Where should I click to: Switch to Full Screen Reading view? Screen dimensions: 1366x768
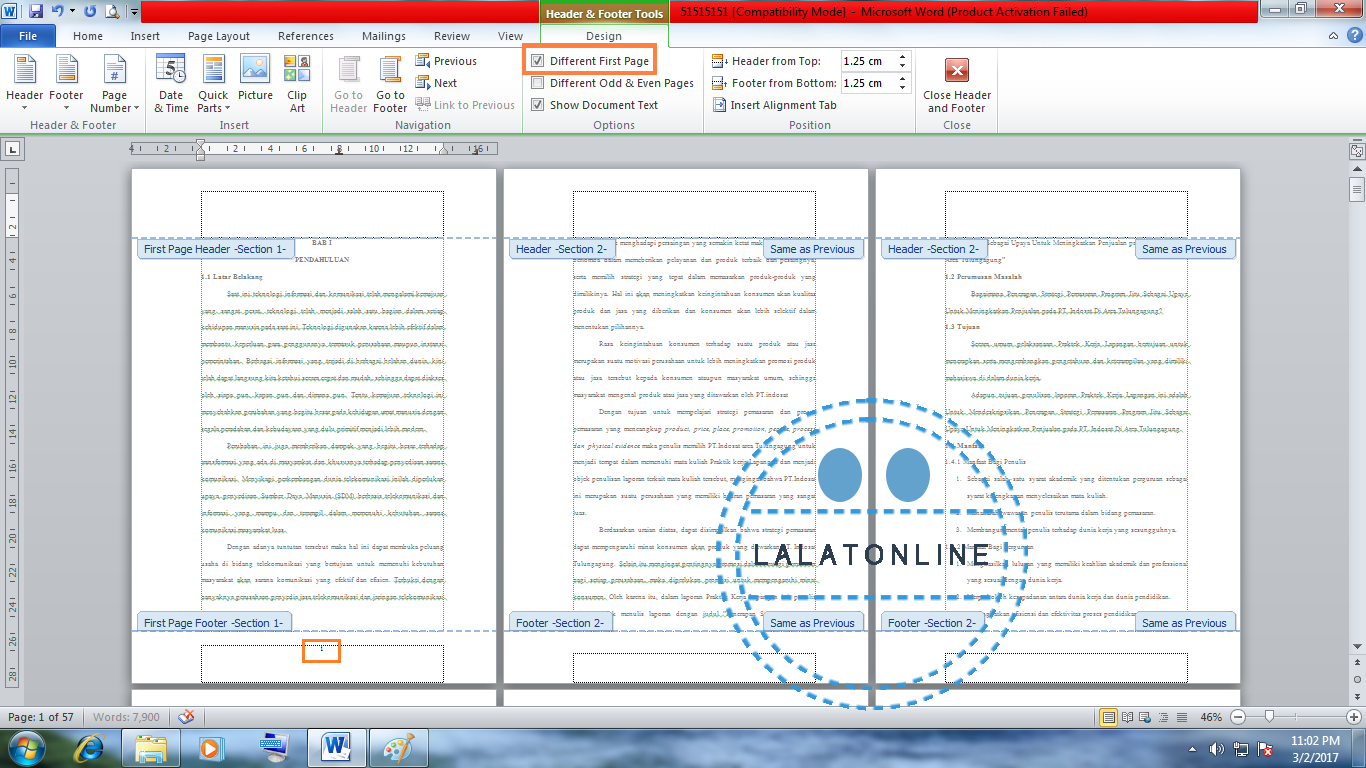click(x=1128, y=717)
